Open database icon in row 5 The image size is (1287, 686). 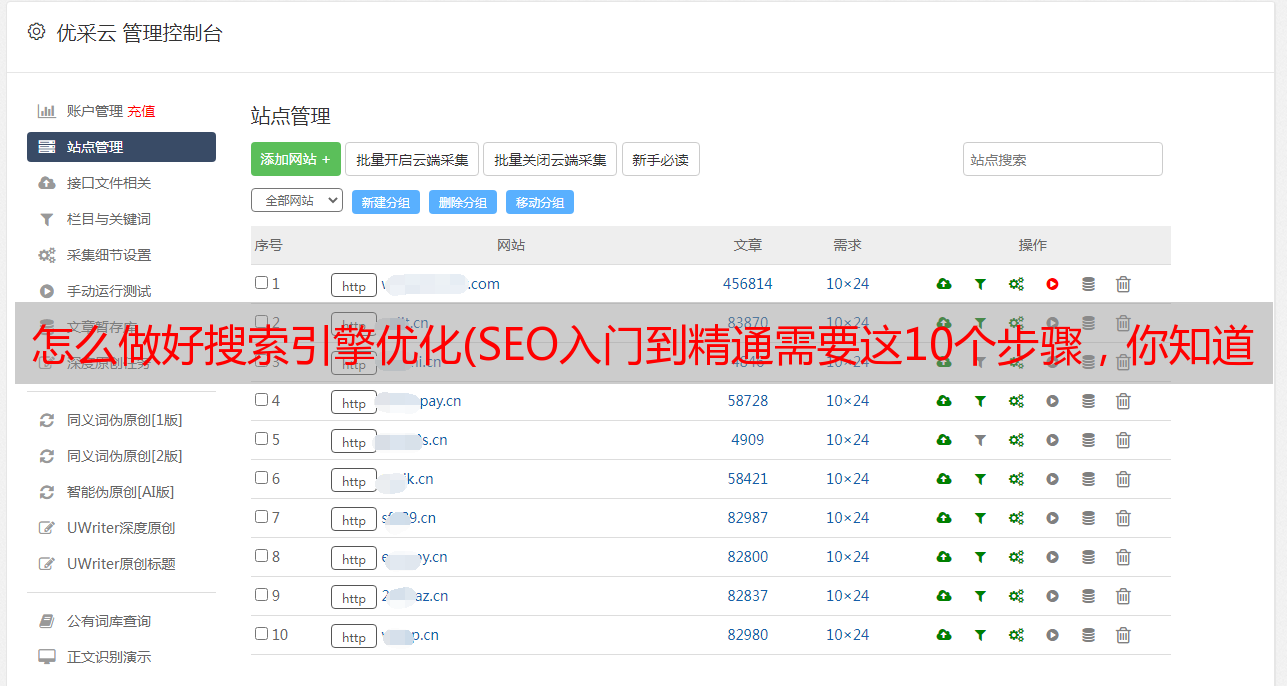coord(1088,440)
